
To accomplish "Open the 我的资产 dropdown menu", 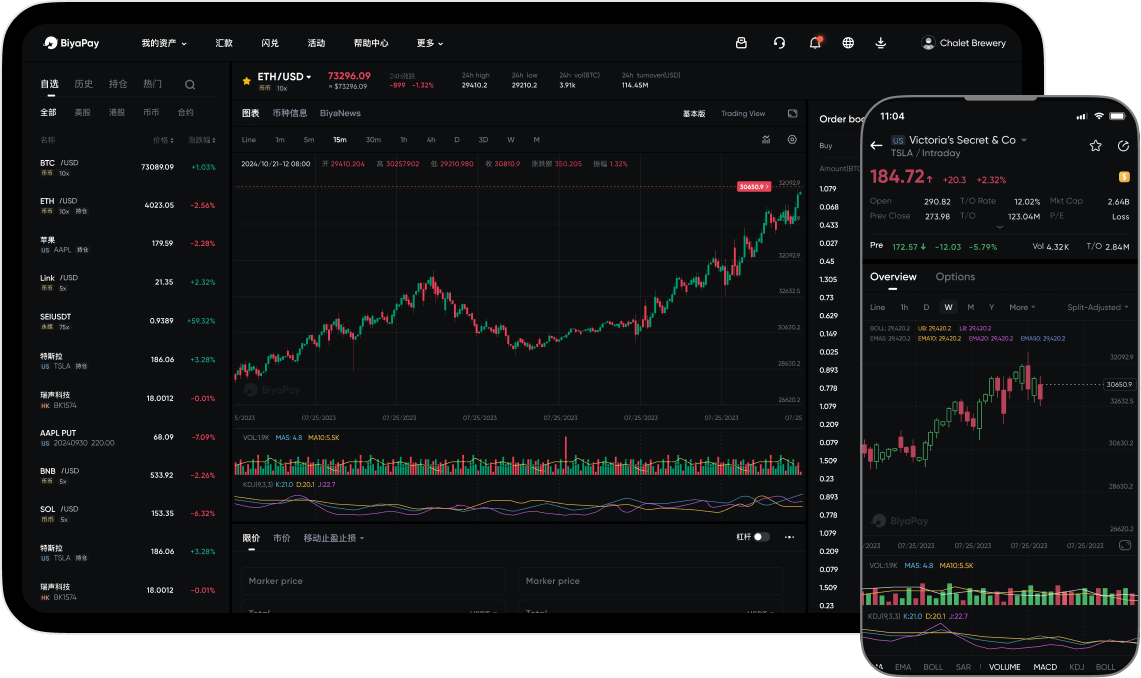I will coord(164,43).
